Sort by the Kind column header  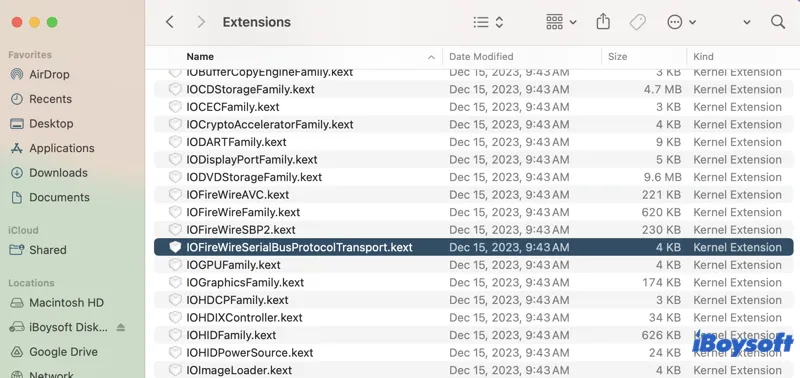pyautogui.click(x=703, y=57)
